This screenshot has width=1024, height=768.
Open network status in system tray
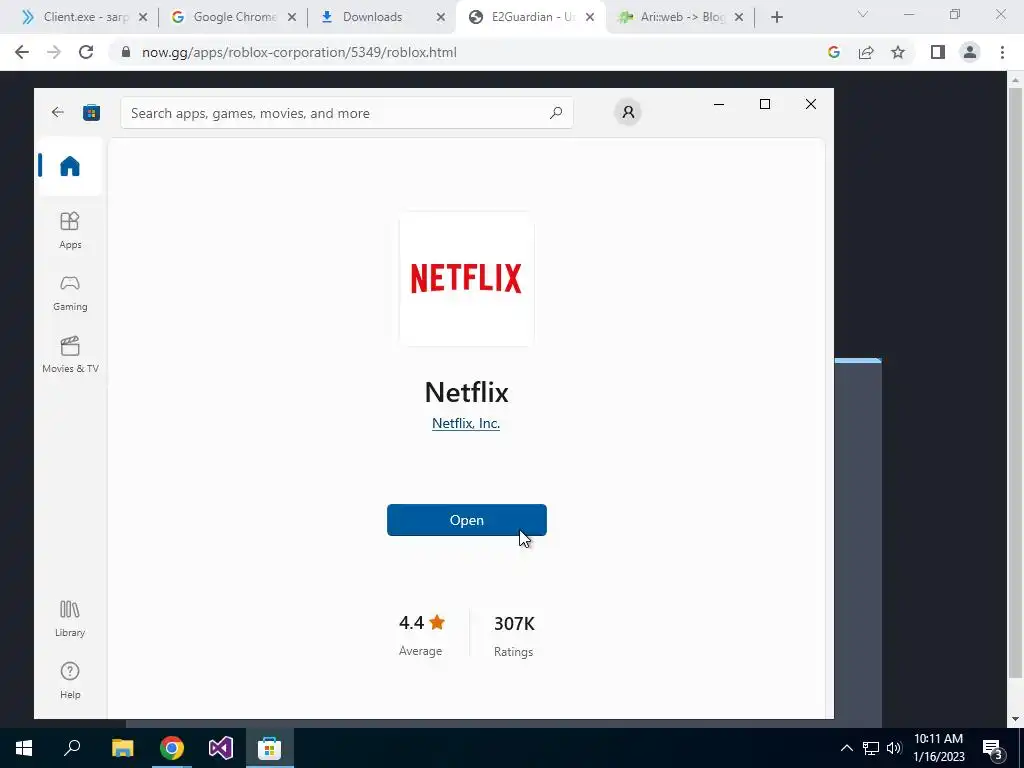871,748
